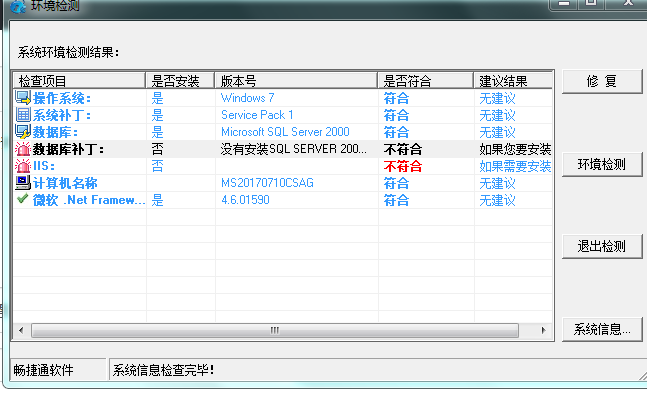
Task: Click the red 不符合 in the IIS row
Action: tap(403, 166)
